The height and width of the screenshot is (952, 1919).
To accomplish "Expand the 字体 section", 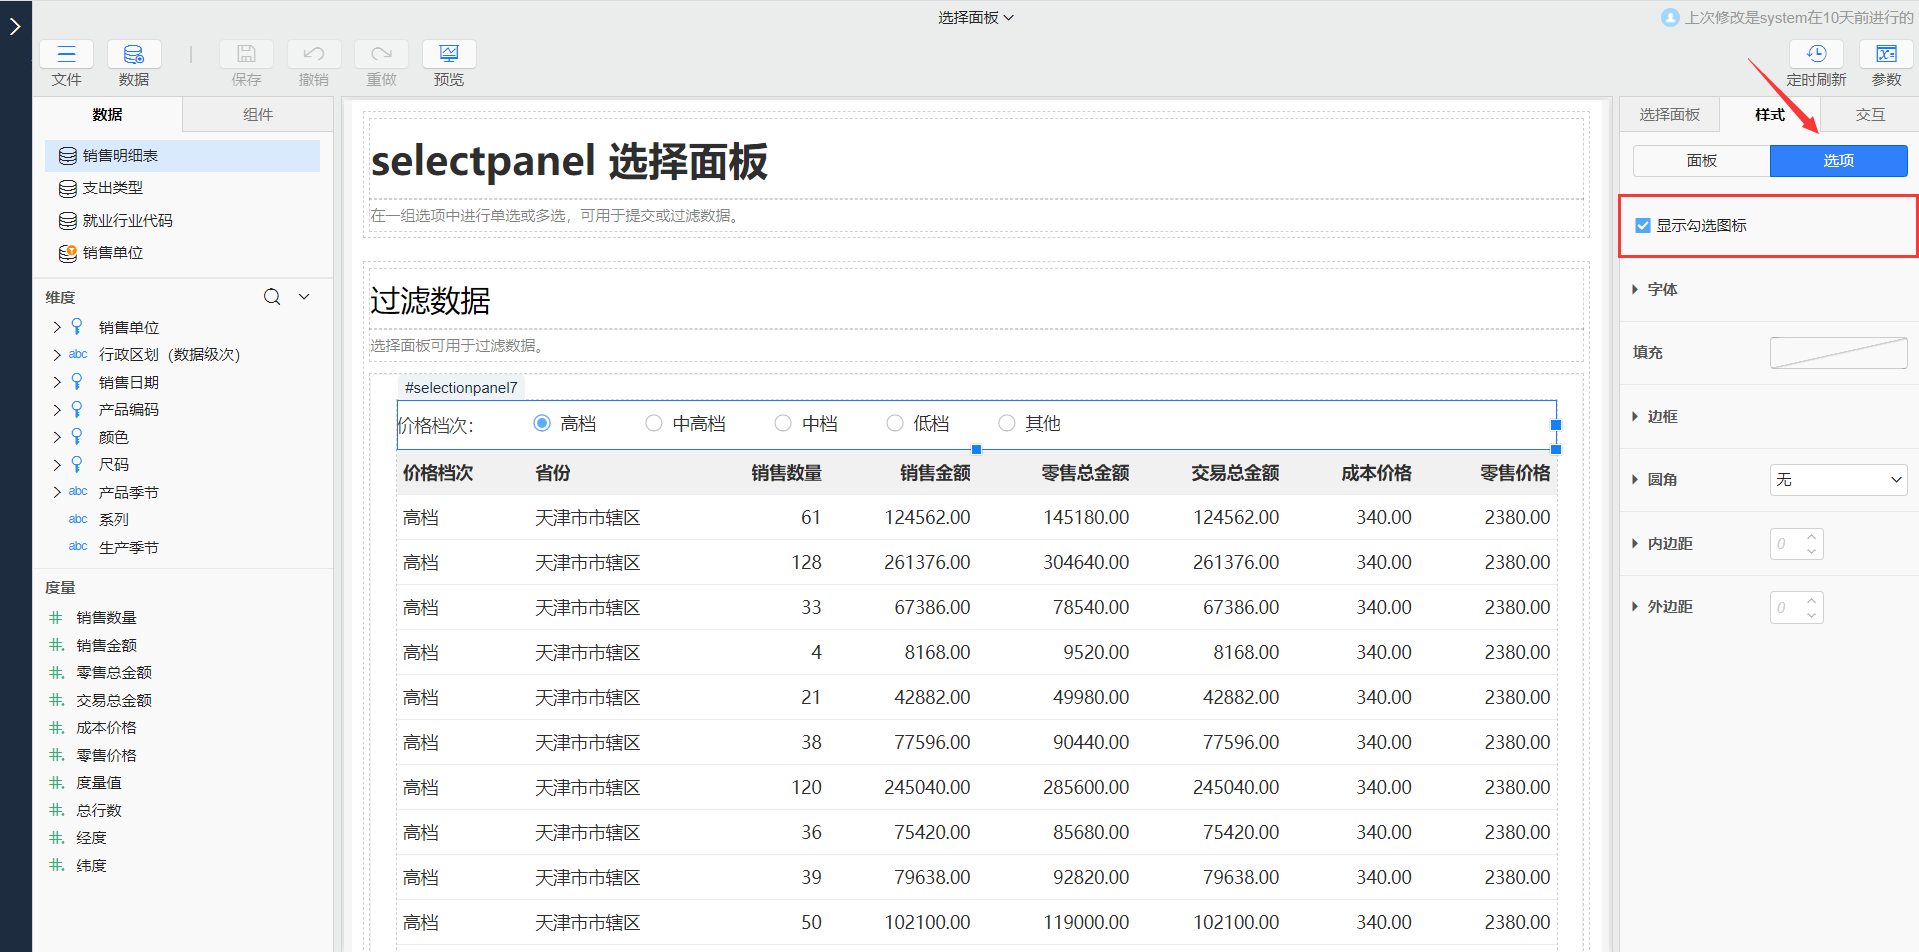I will [1662, 290].
